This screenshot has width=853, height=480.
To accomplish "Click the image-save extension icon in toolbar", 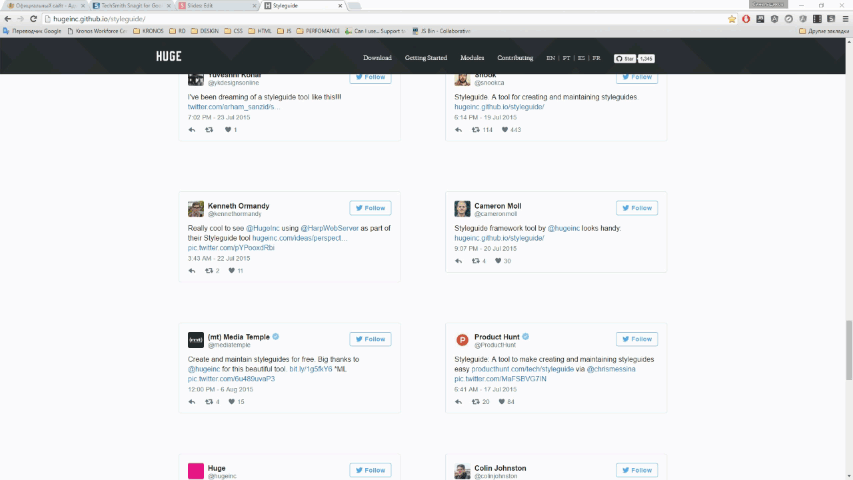I will coord(760,19).
